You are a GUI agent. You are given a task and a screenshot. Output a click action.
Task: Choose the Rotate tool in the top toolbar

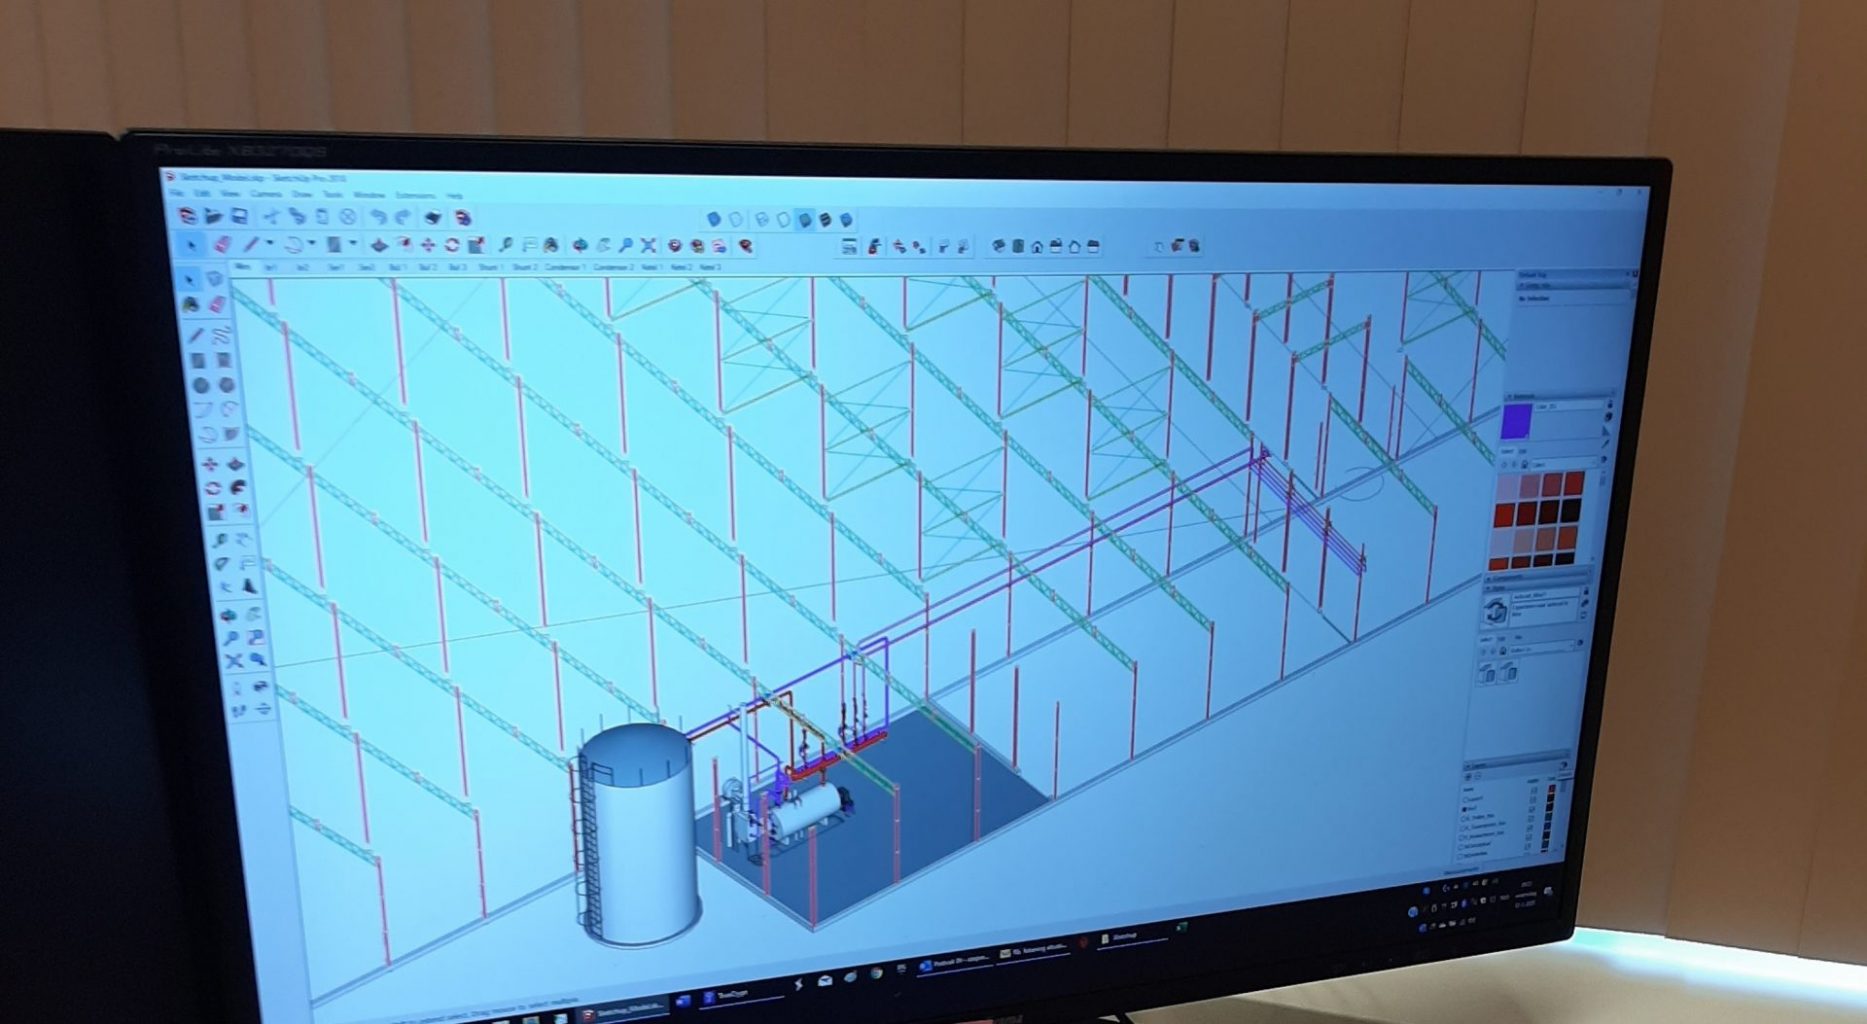click(452, 245)
